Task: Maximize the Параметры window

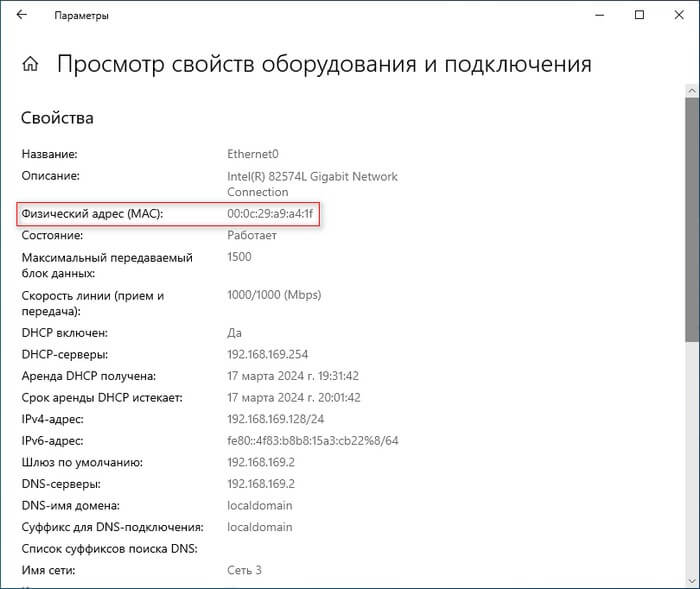Action: [639, 15]
